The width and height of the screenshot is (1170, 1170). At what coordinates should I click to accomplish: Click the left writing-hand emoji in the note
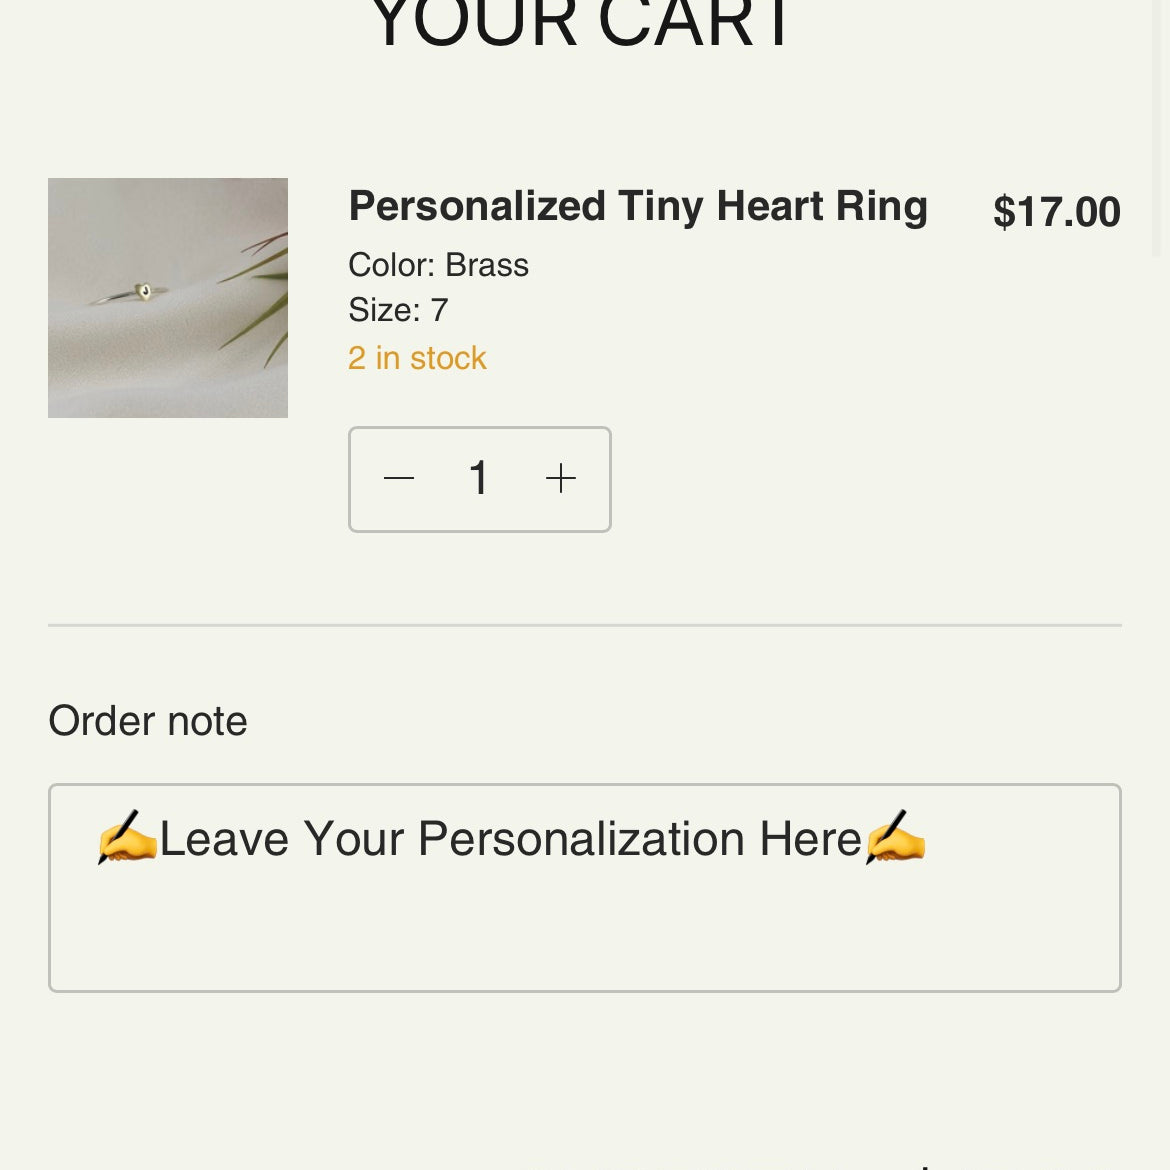127,838
